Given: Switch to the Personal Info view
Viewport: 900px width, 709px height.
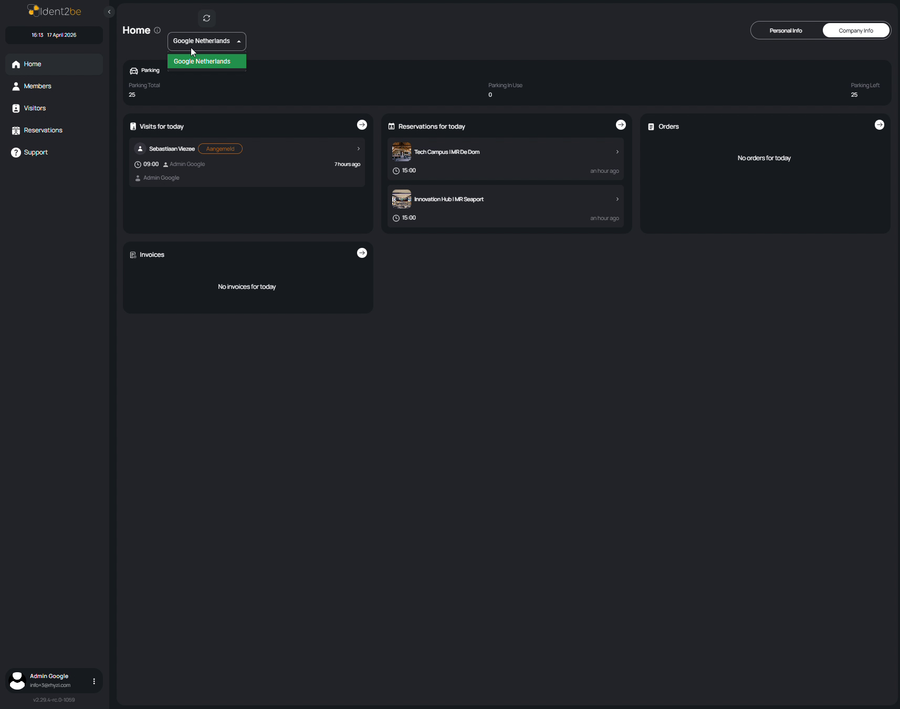Looking at the screenshot, I should click(x=785, y=31).
